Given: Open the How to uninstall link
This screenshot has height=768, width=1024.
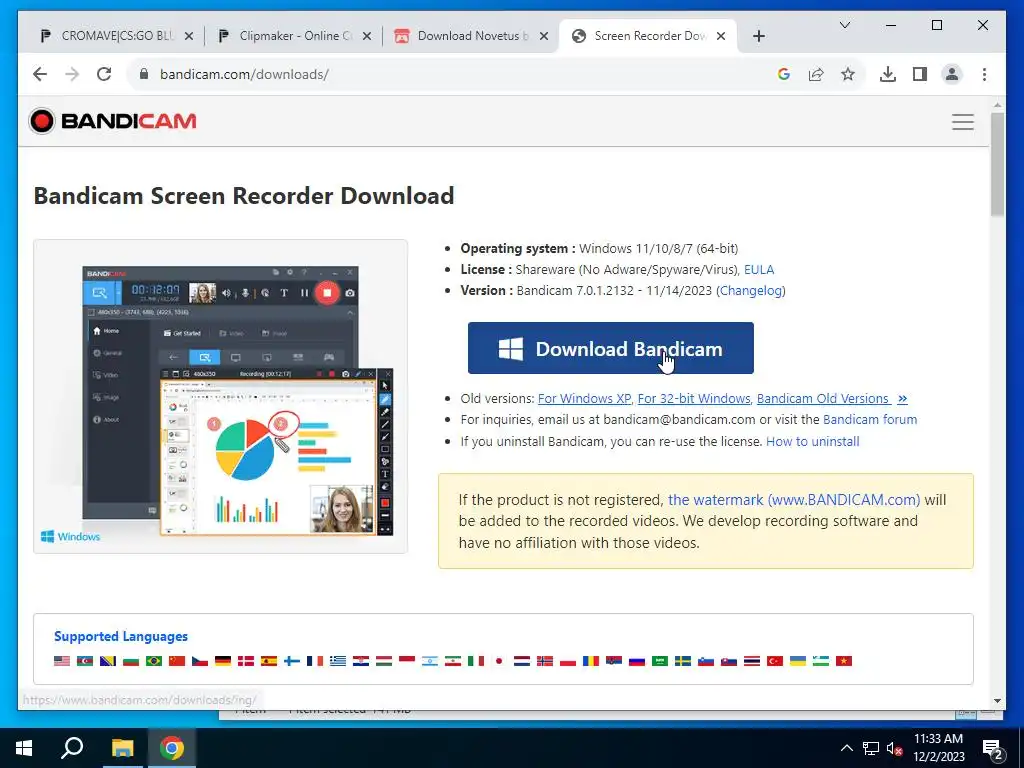Looking at the screenshot, I should 812,441.
